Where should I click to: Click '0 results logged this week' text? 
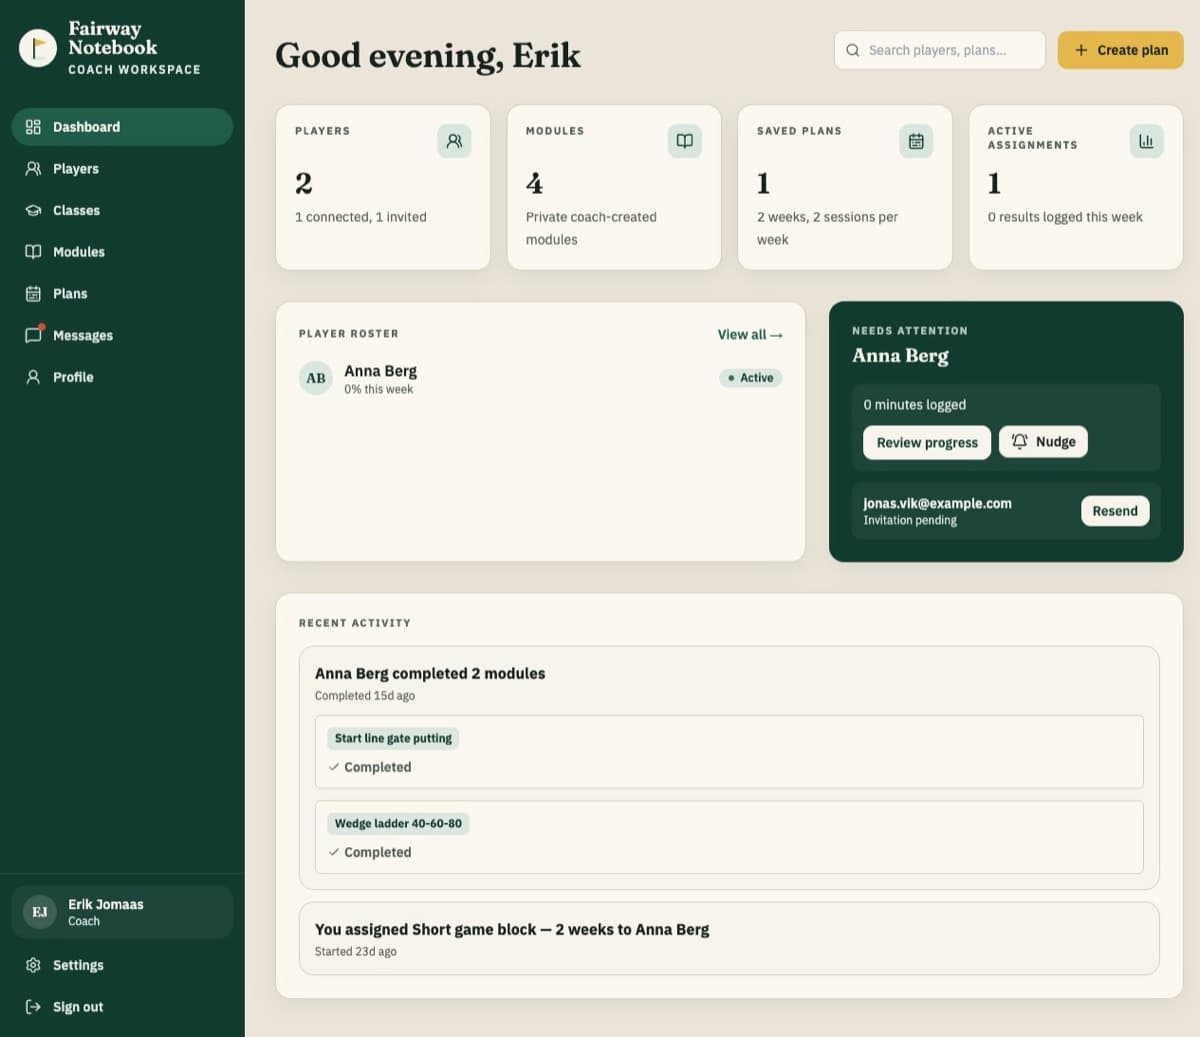1065,217
